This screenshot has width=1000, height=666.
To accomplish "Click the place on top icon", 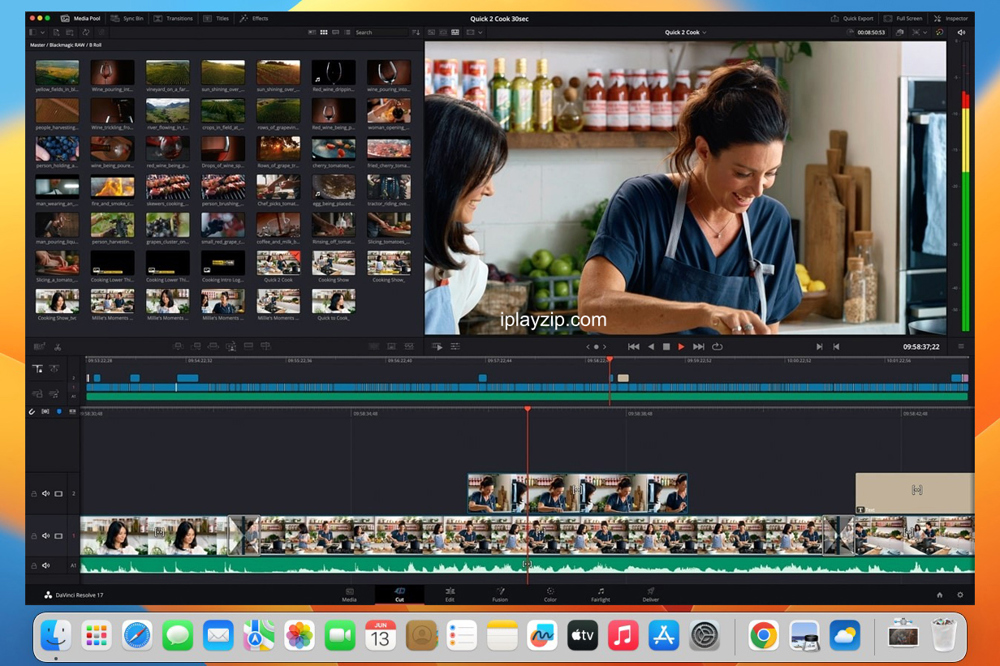I will click(x=248, y=346).
